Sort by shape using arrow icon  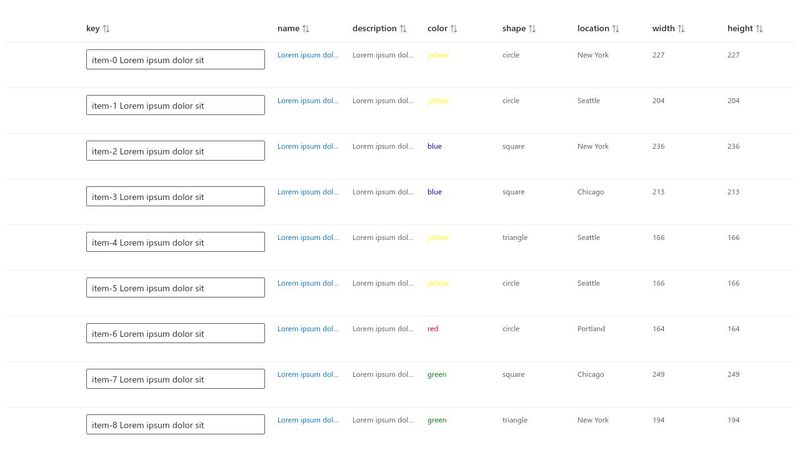[532, 29]
